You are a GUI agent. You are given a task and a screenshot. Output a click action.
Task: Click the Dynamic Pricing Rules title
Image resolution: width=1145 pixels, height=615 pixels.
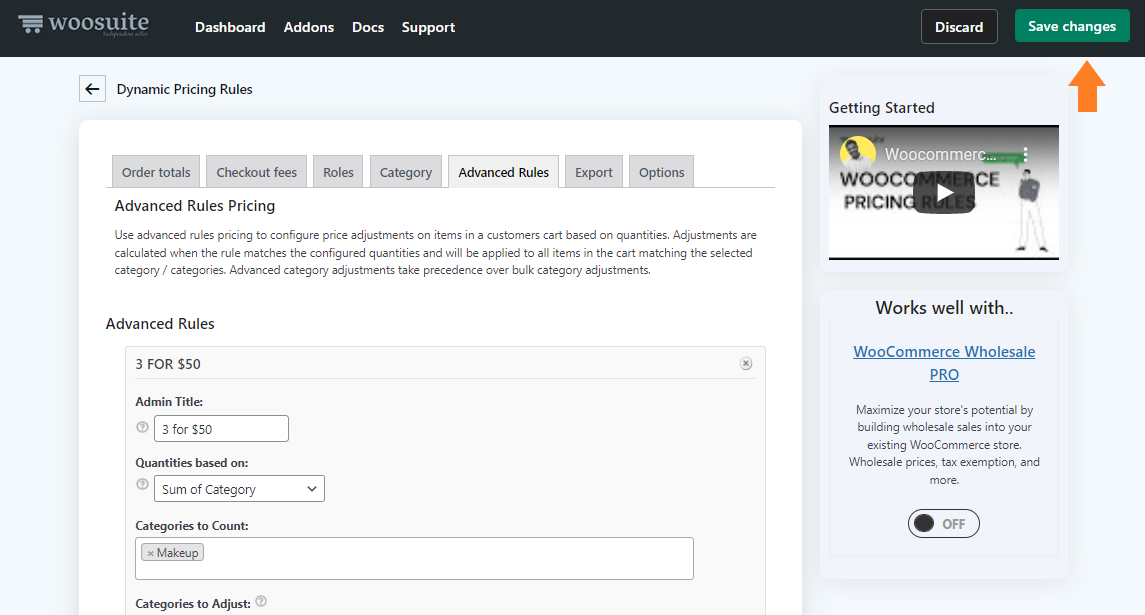coord(185,89)
